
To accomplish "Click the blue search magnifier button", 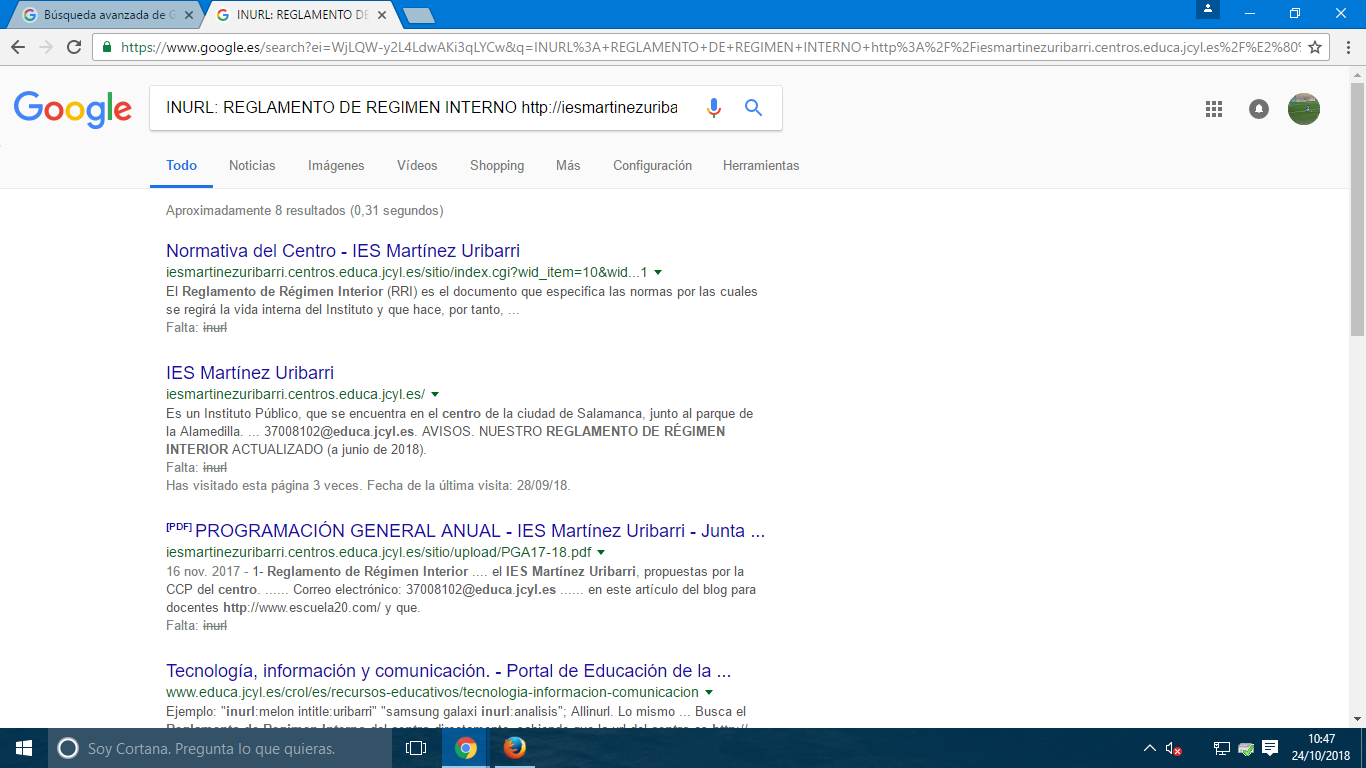I will point(754,108).
